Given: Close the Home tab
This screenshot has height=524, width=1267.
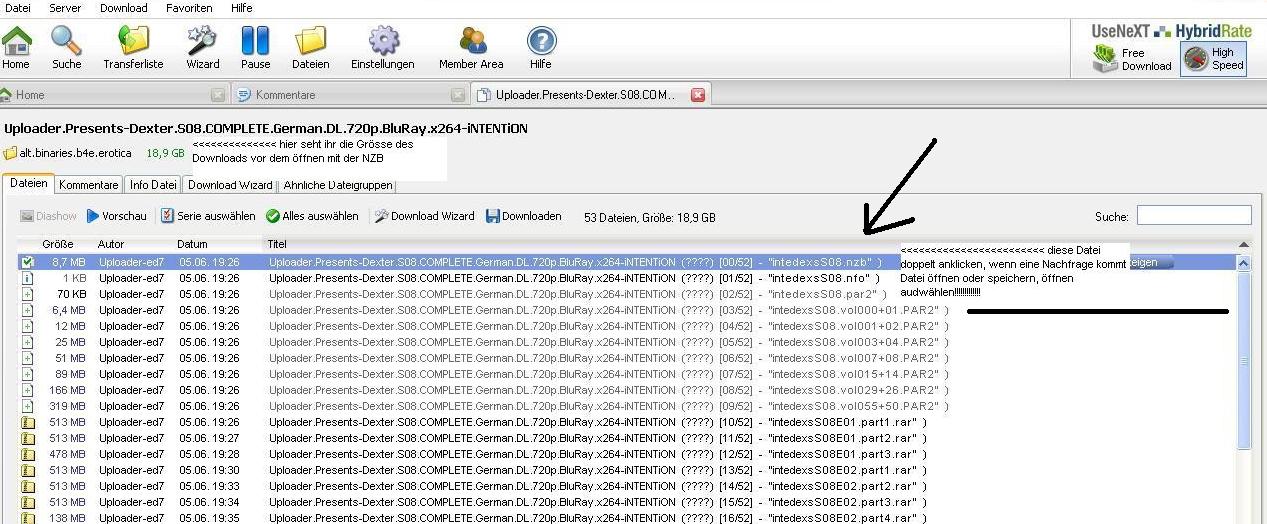Looking at the screenshot, I should 218,95.
